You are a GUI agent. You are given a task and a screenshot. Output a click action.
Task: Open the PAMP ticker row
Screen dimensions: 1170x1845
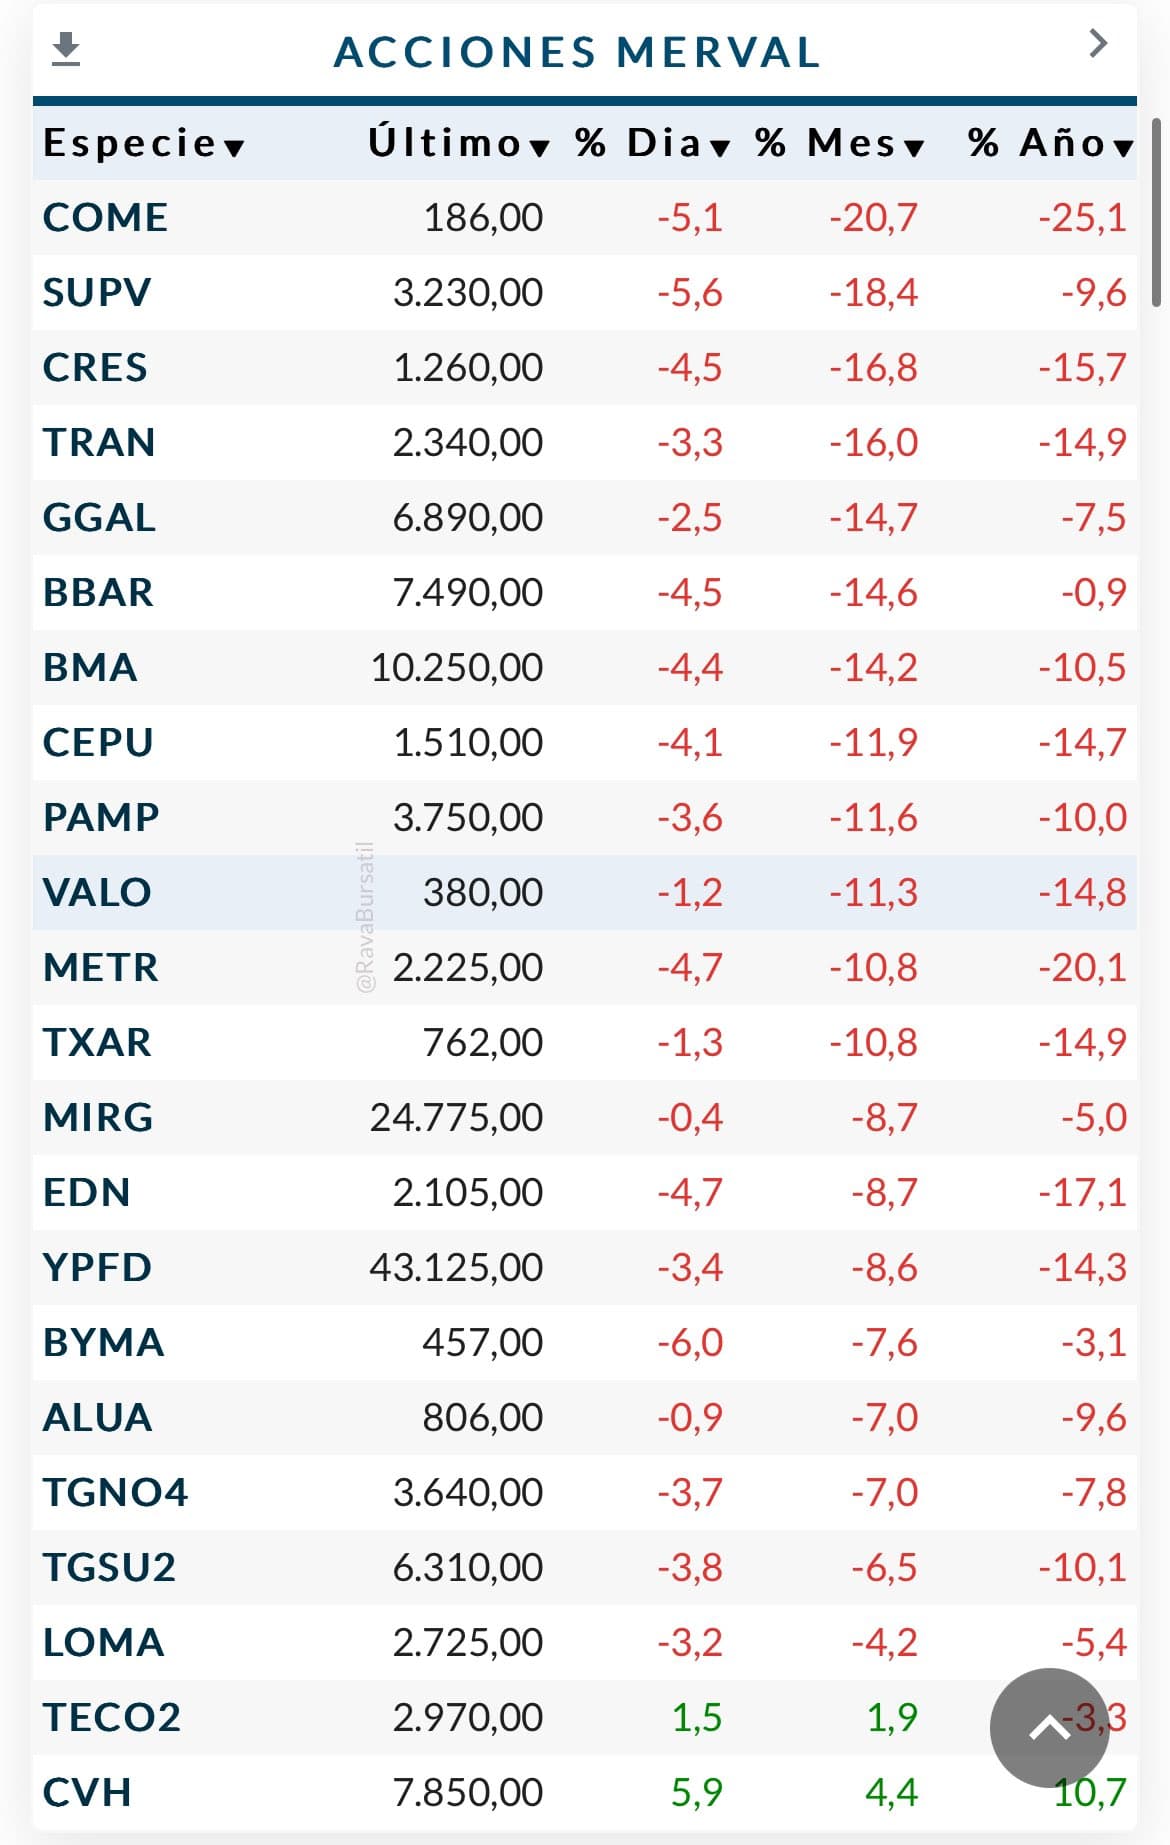tap(101, 817)
